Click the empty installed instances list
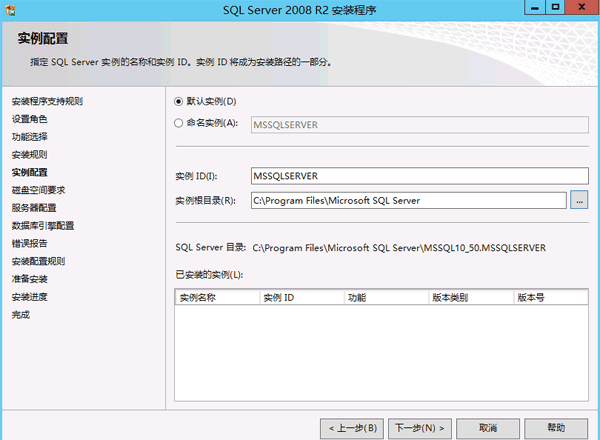 [x=381, y=352]
